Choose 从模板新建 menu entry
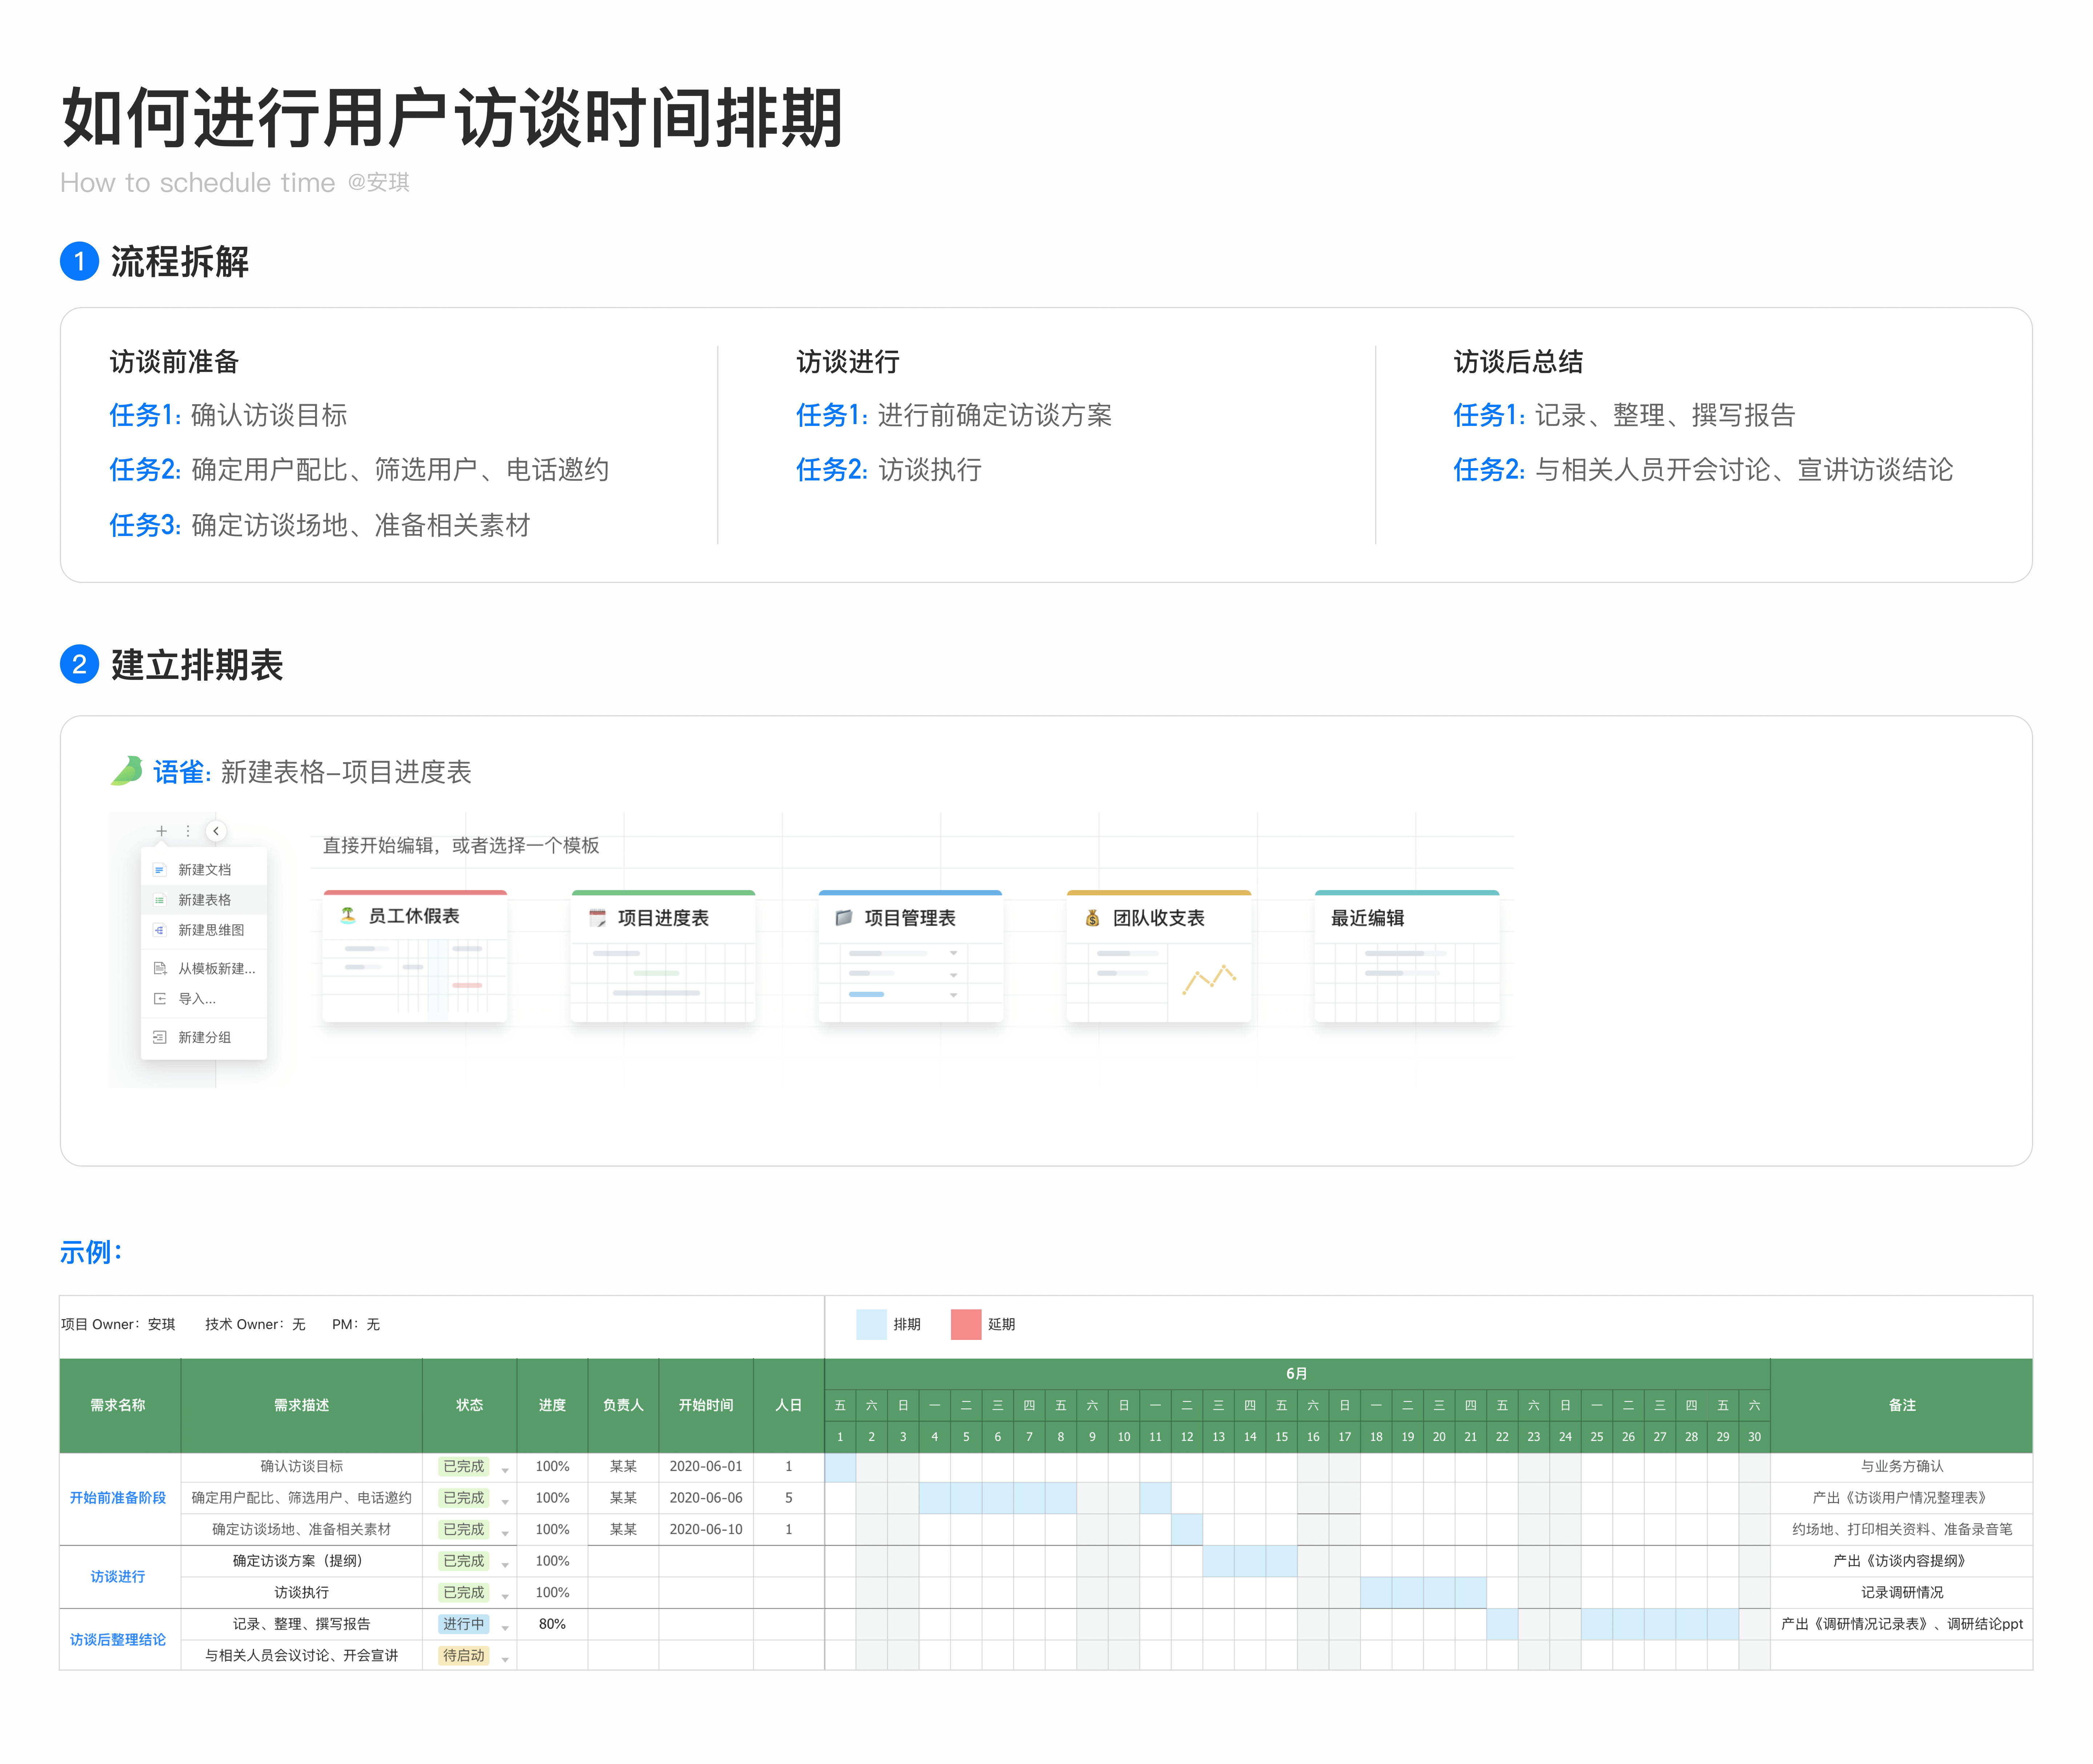2093x1764 pixels. pyautogui.click(x=215, y=968)
